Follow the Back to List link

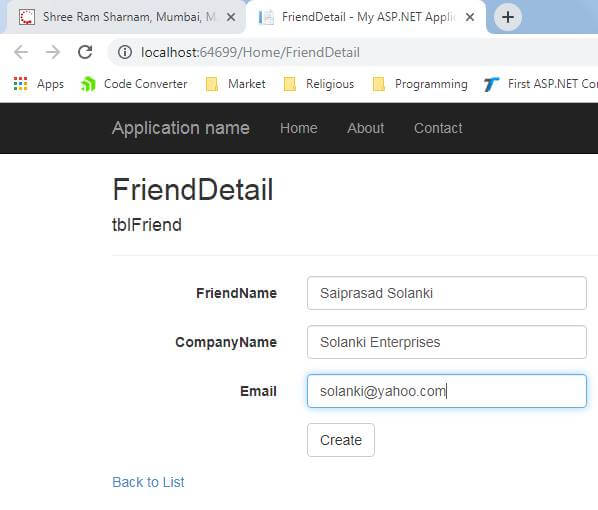148,482
